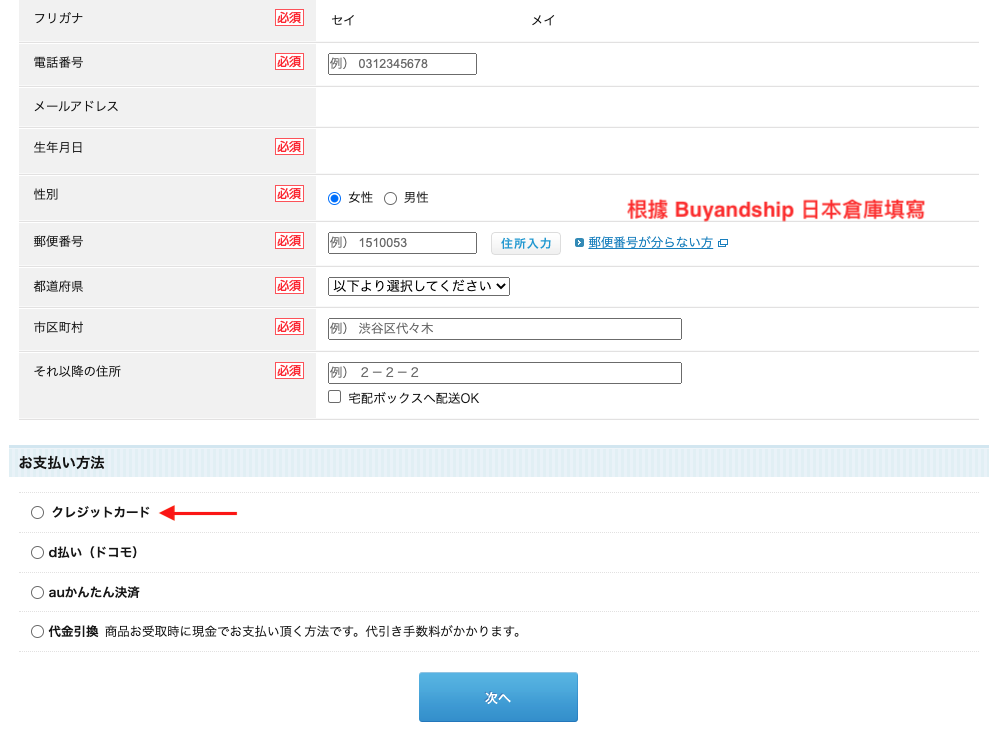Select the 男性 gender radio button
Viewport: 1002px width, 735px height.
point(390,198)
